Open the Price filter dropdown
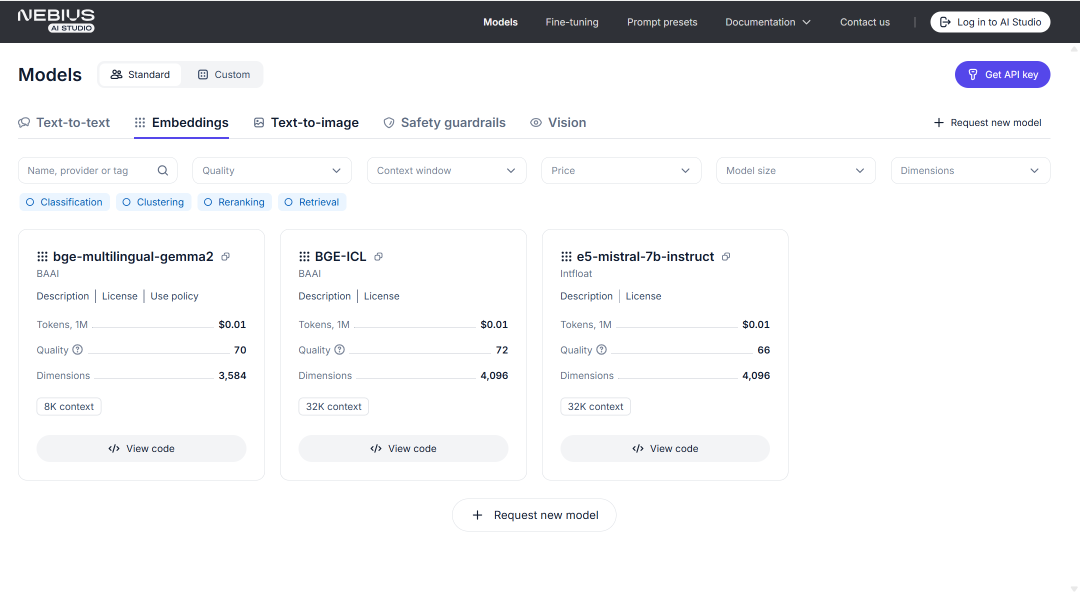 [621, 170]
